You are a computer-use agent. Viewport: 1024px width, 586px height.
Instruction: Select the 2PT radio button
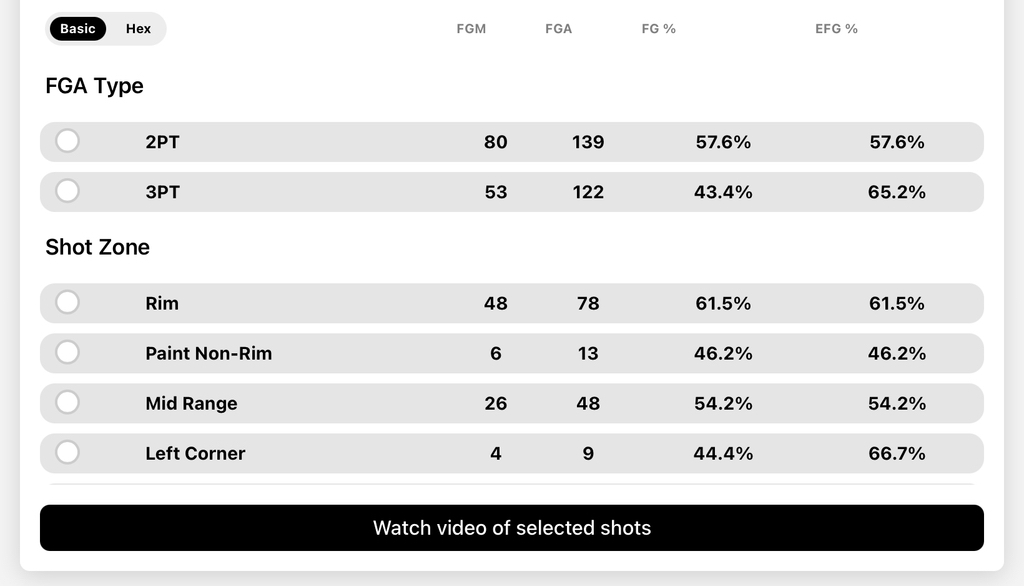point(67,141)
